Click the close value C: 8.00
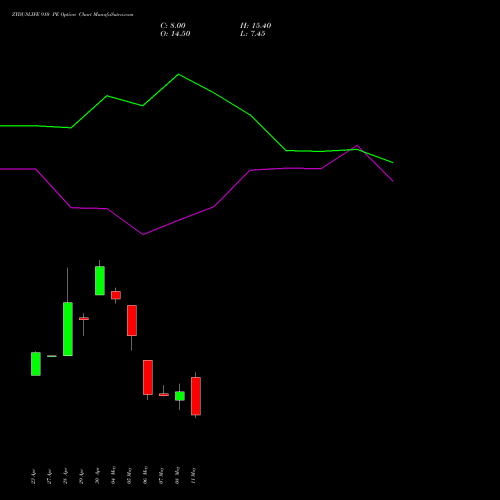The image size is (500, 500). [x=173, y=26]
